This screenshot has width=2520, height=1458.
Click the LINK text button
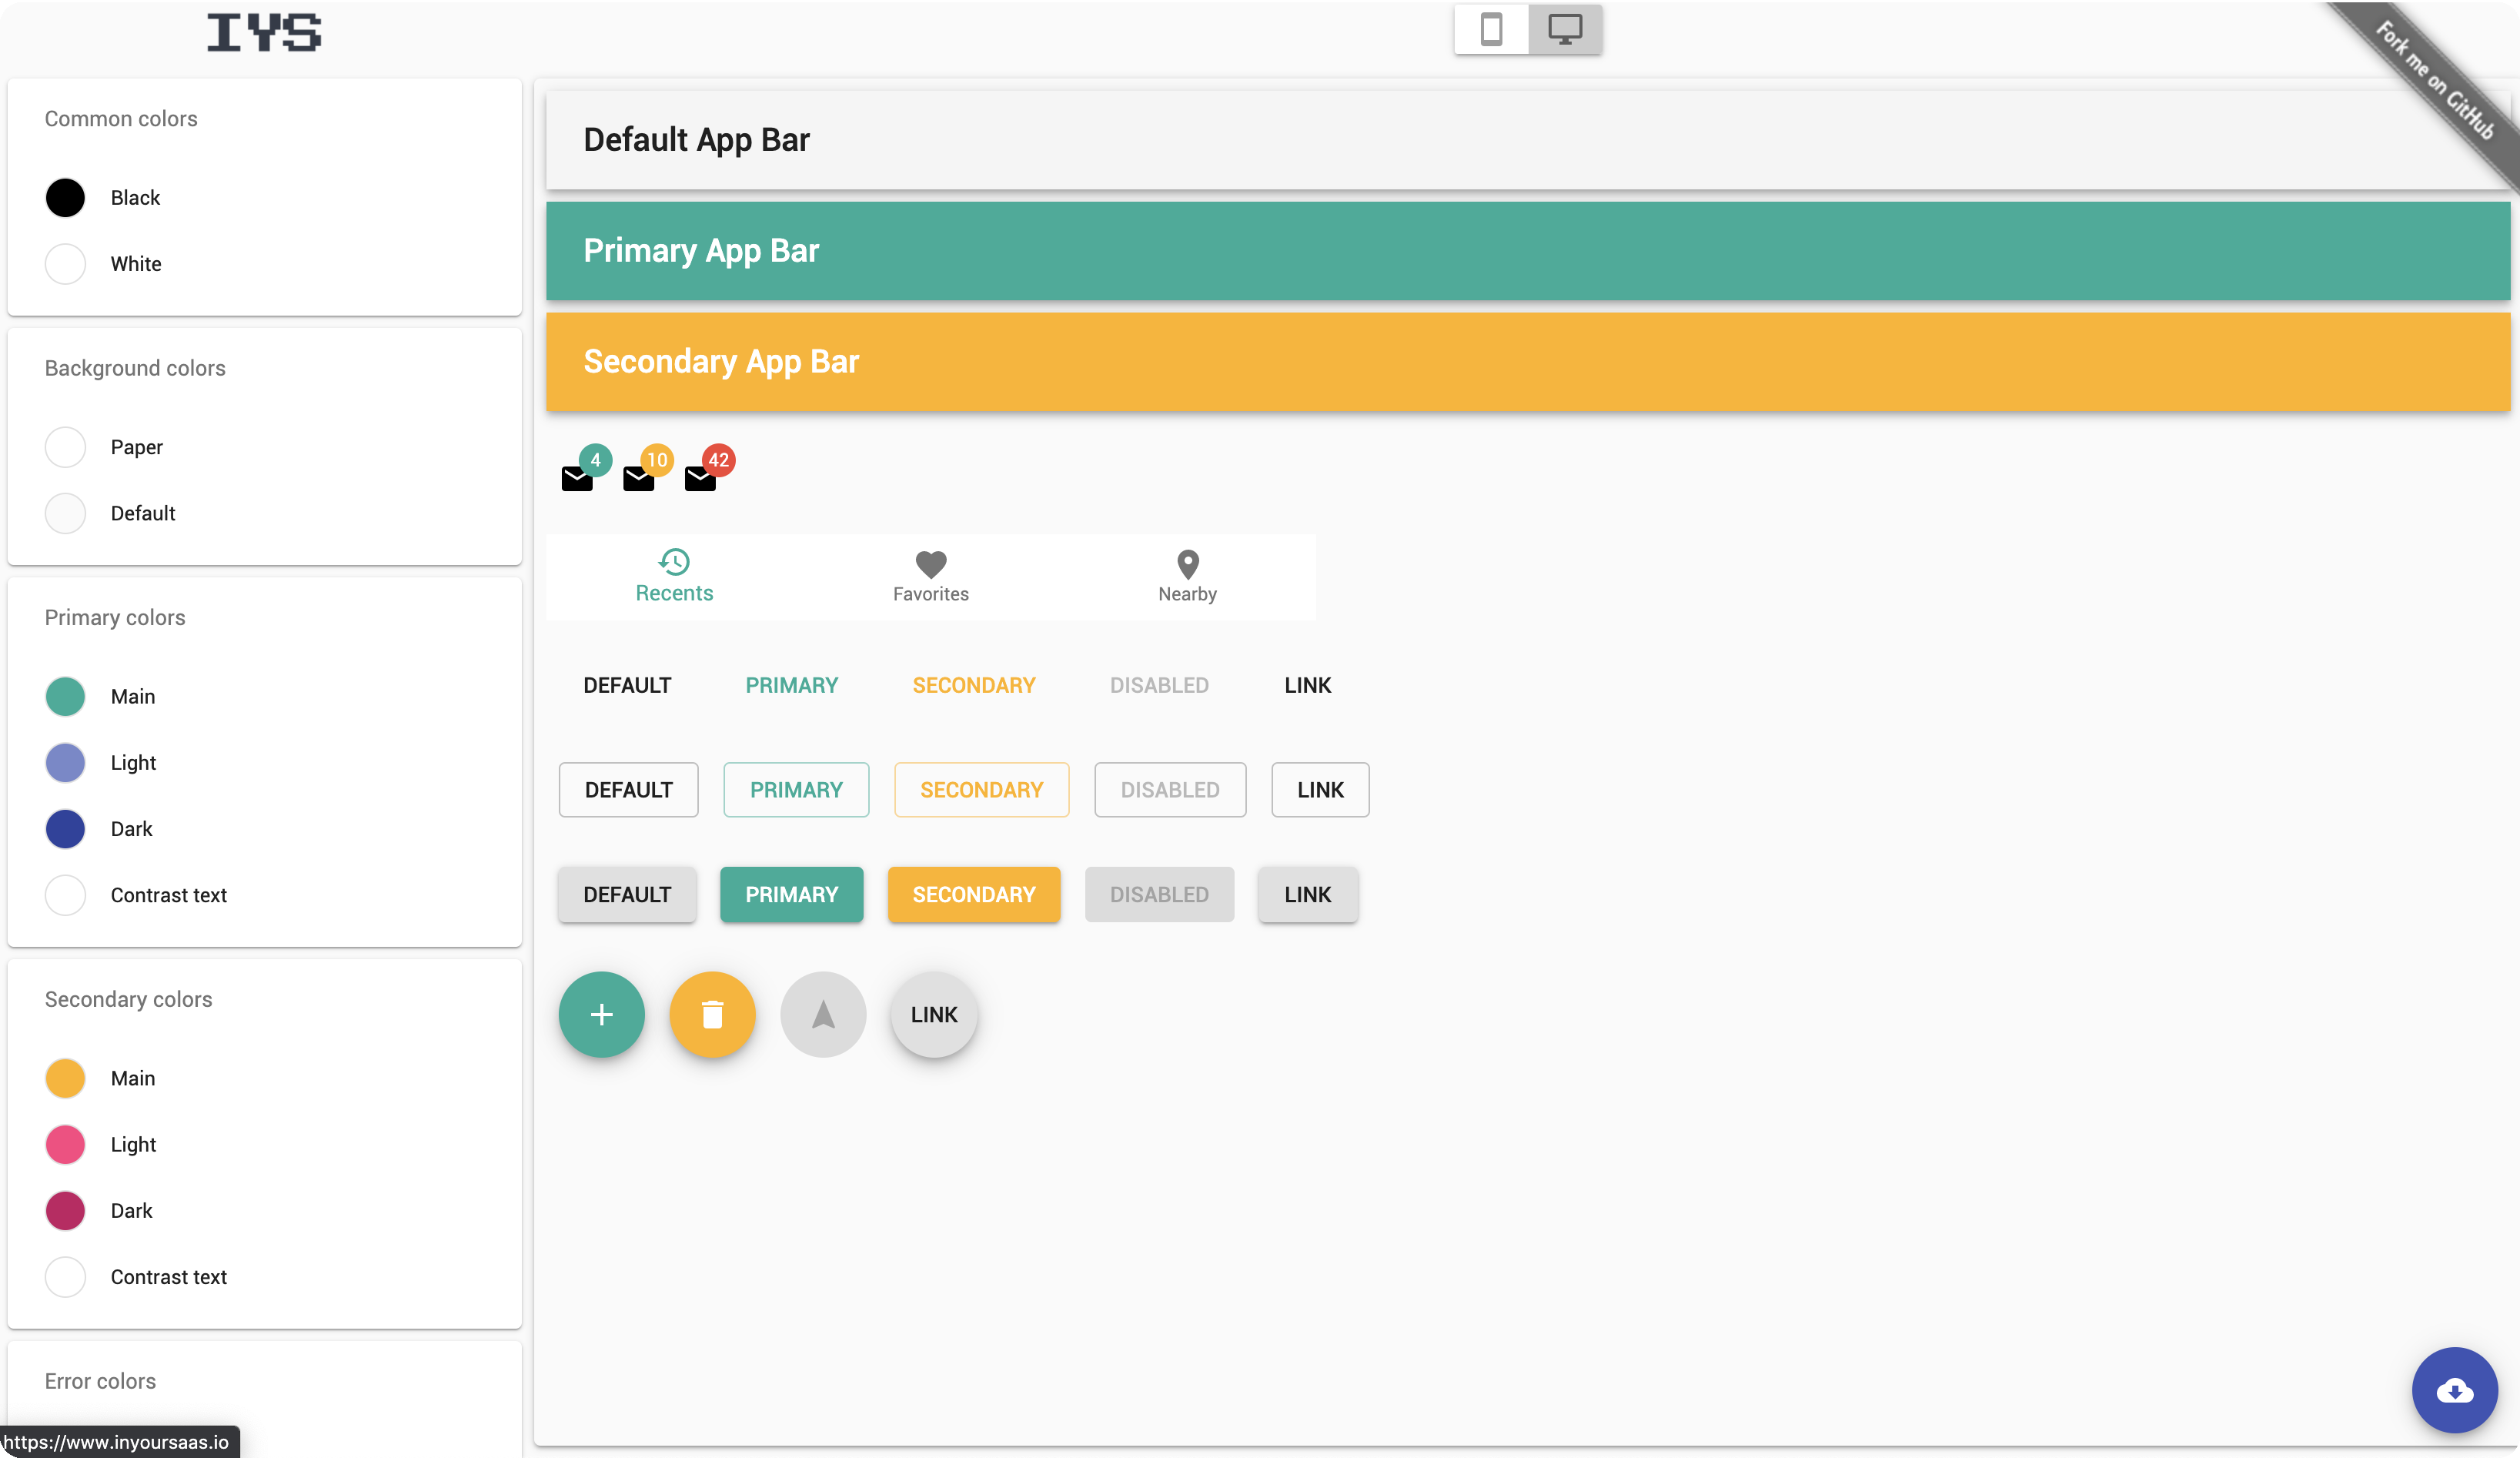click(x=1307, y=685)
